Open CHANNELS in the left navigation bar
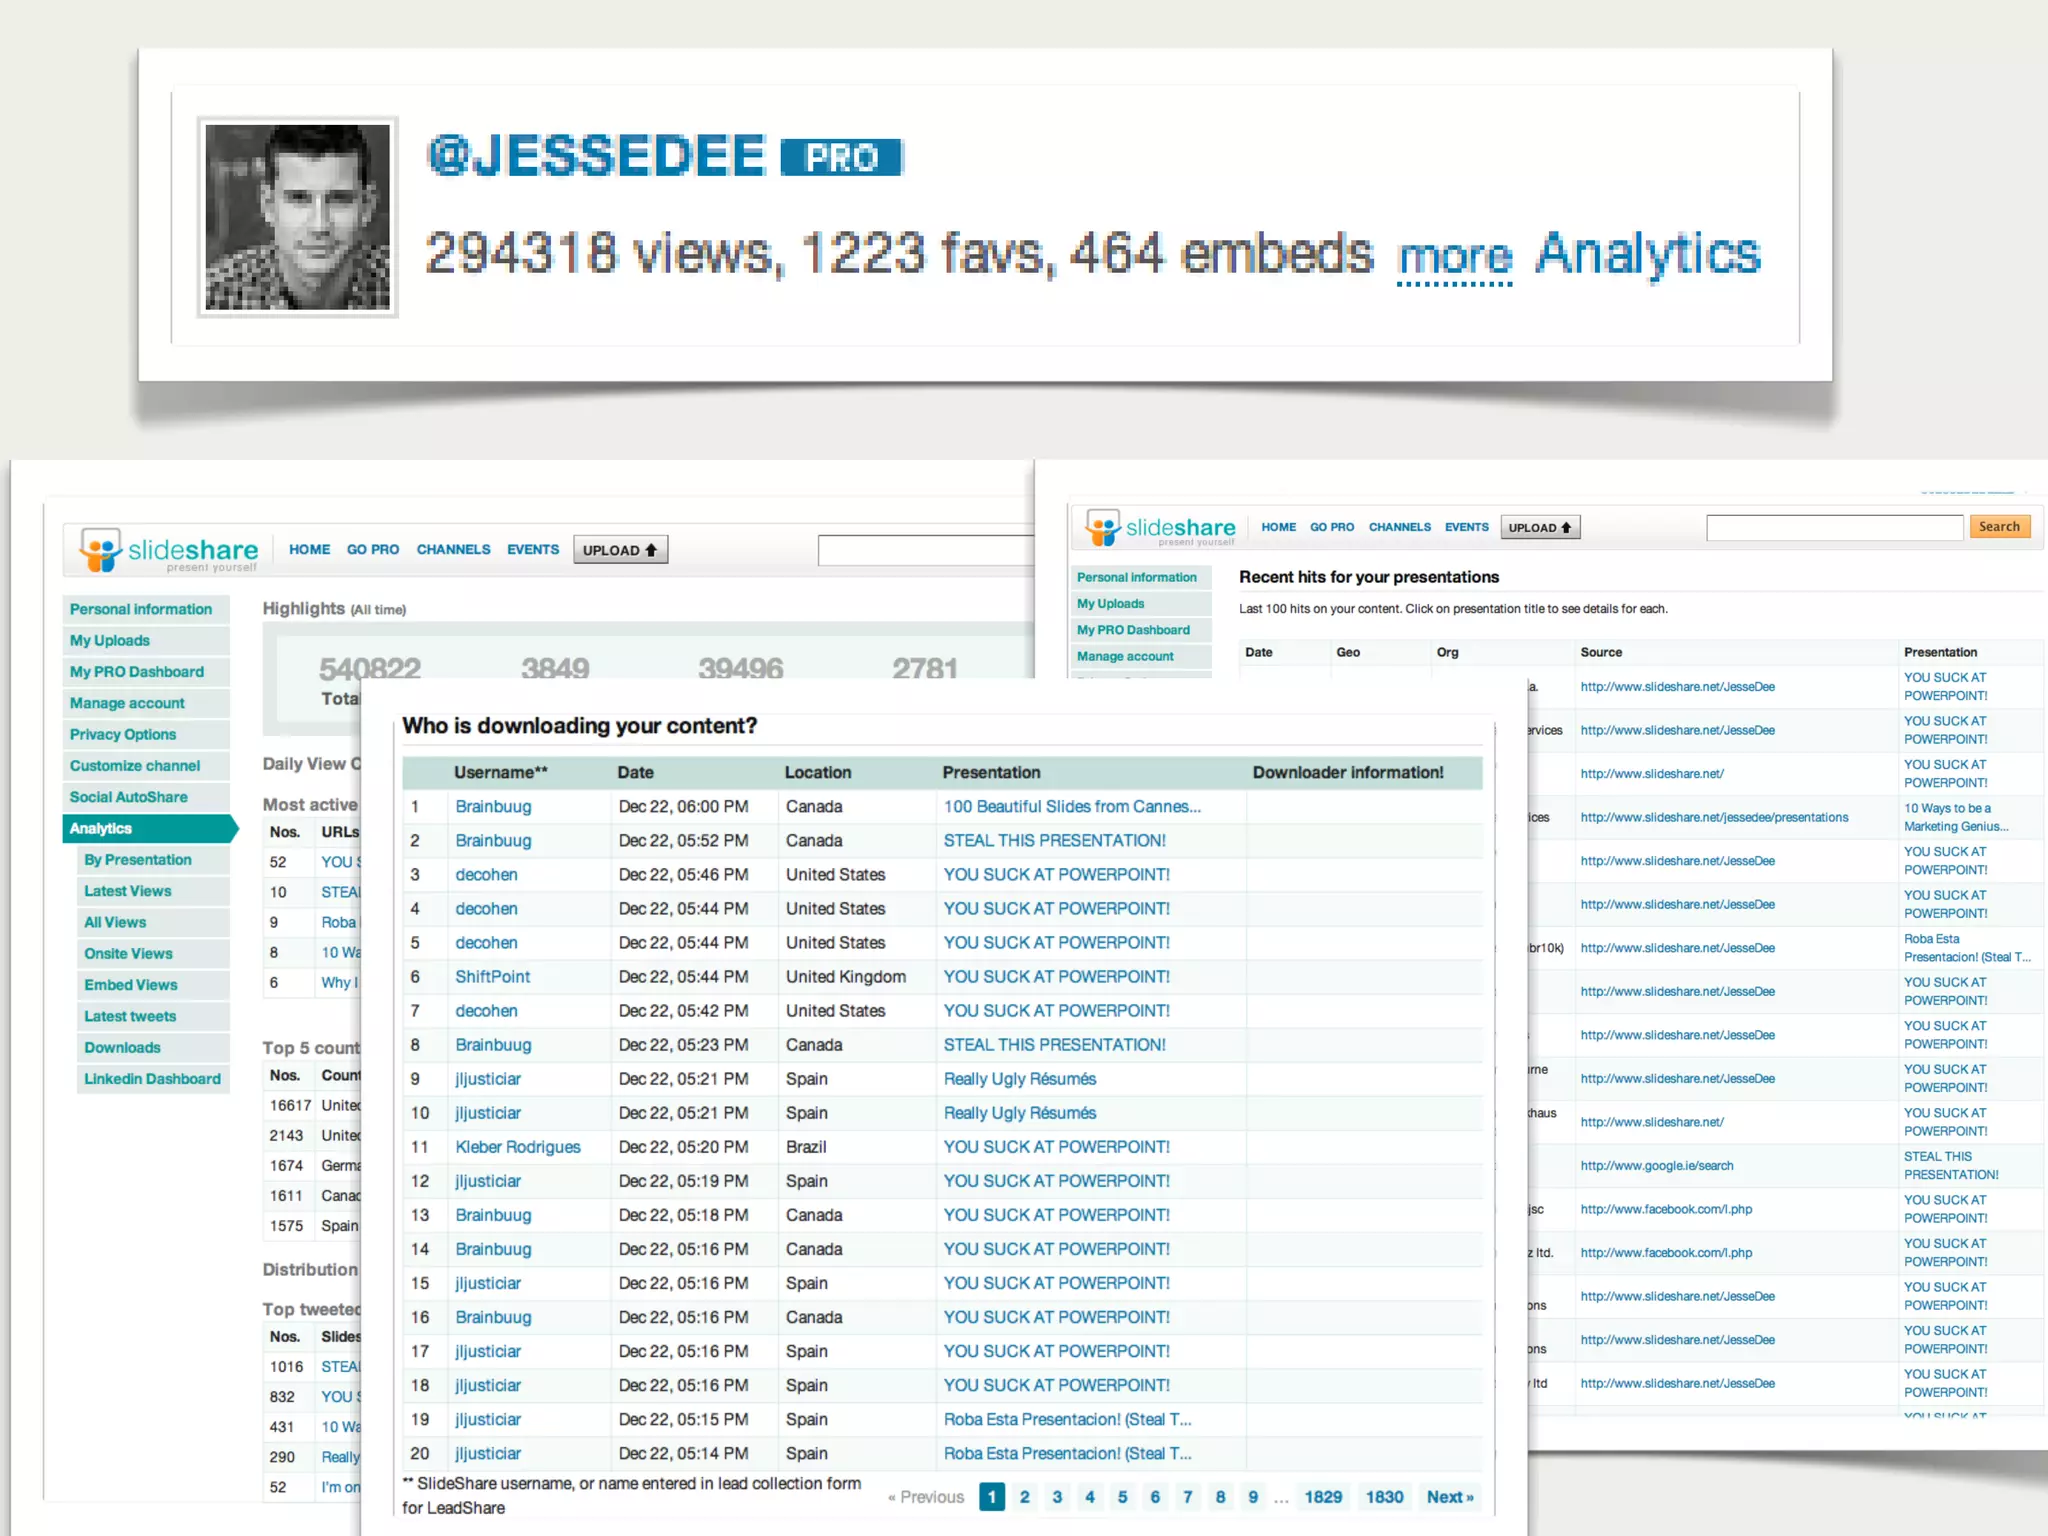This screenshot has height=1536, width=2048. click(453, 550)
